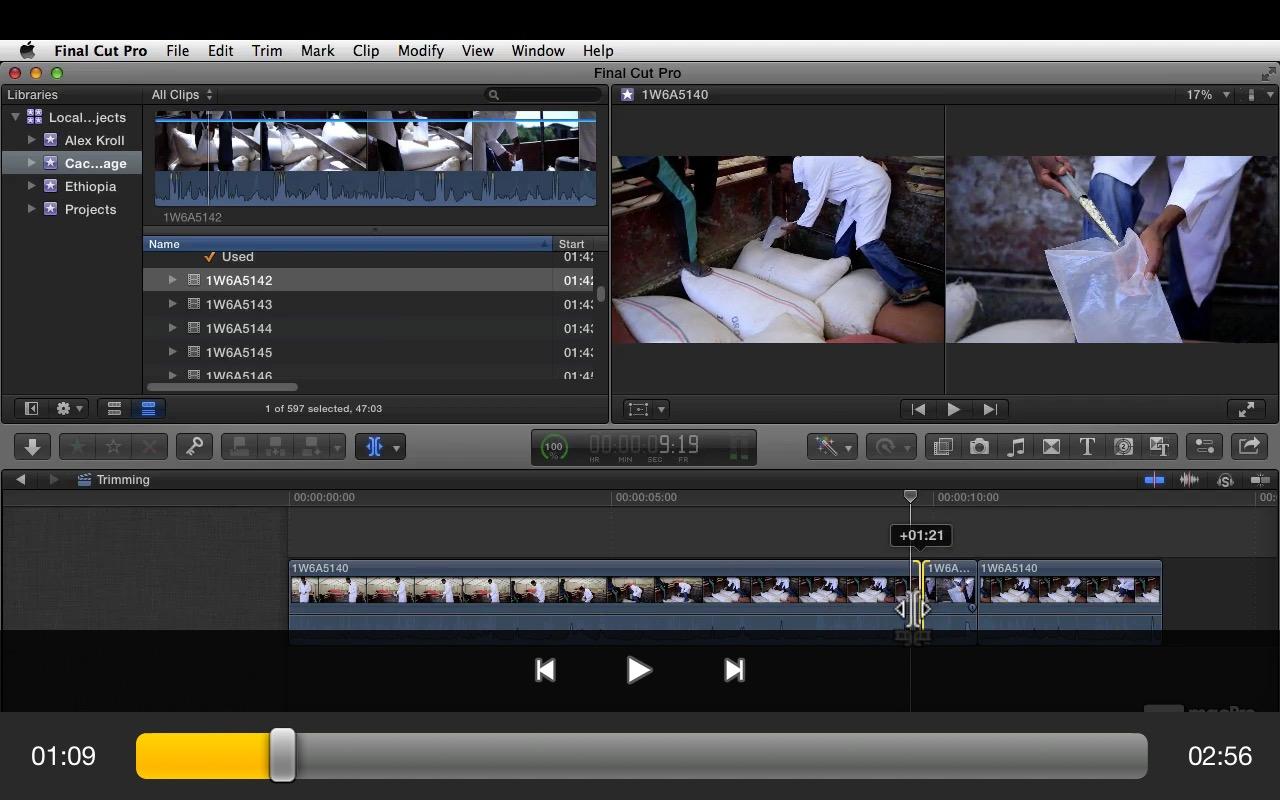Screen dimensions: 1280x800
Task: Open the File menu
Action: click(178, 51)
